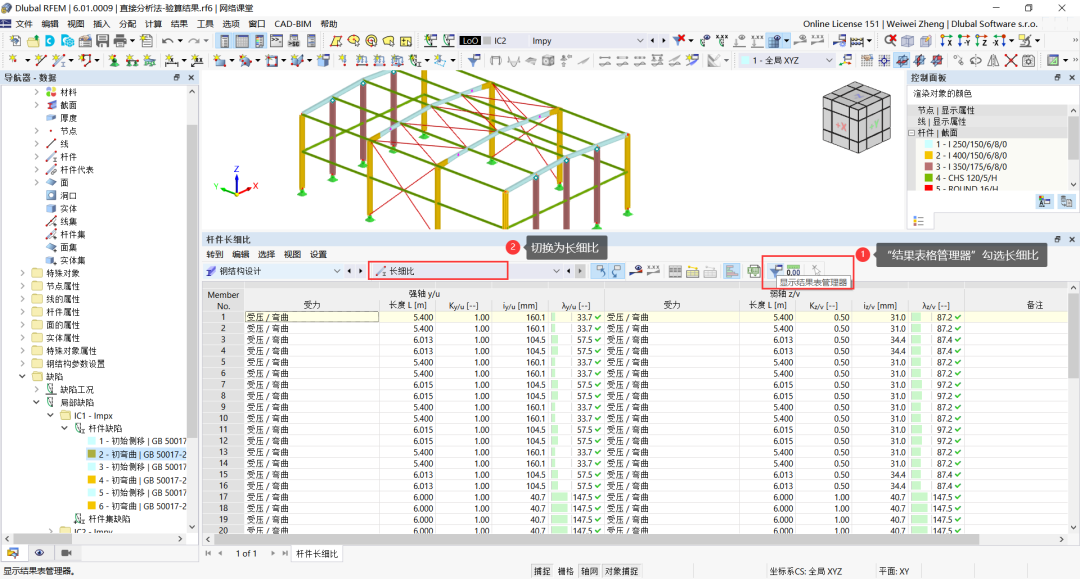Click the 受压 / 弯曲 cell of member 1

point(311,317)
